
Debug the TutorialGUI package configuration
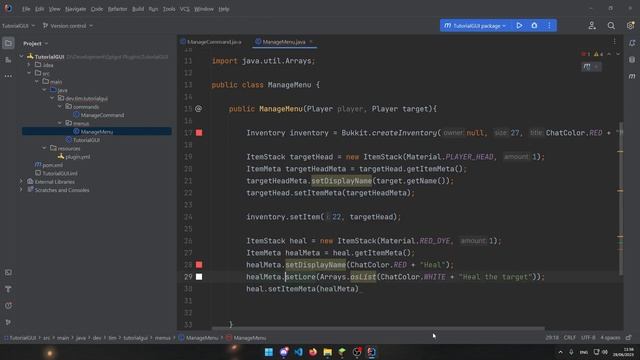coord(534,25)
